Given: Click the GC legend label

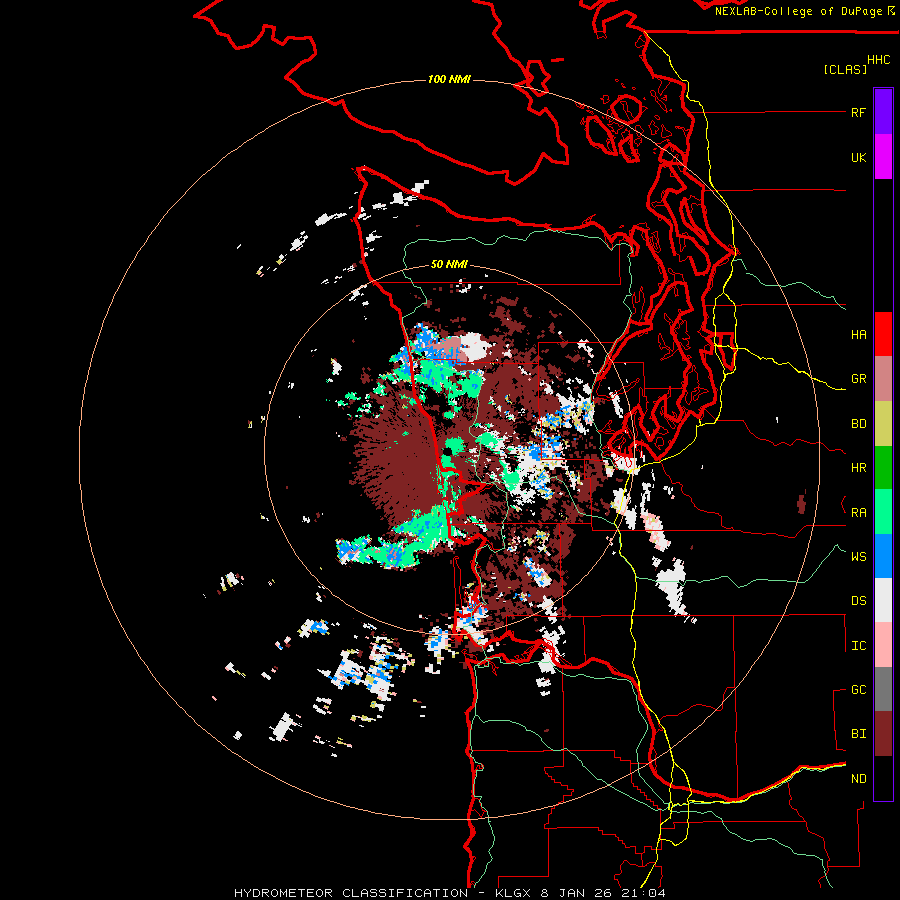Looking at the screenshot, I should click(858, 690).
